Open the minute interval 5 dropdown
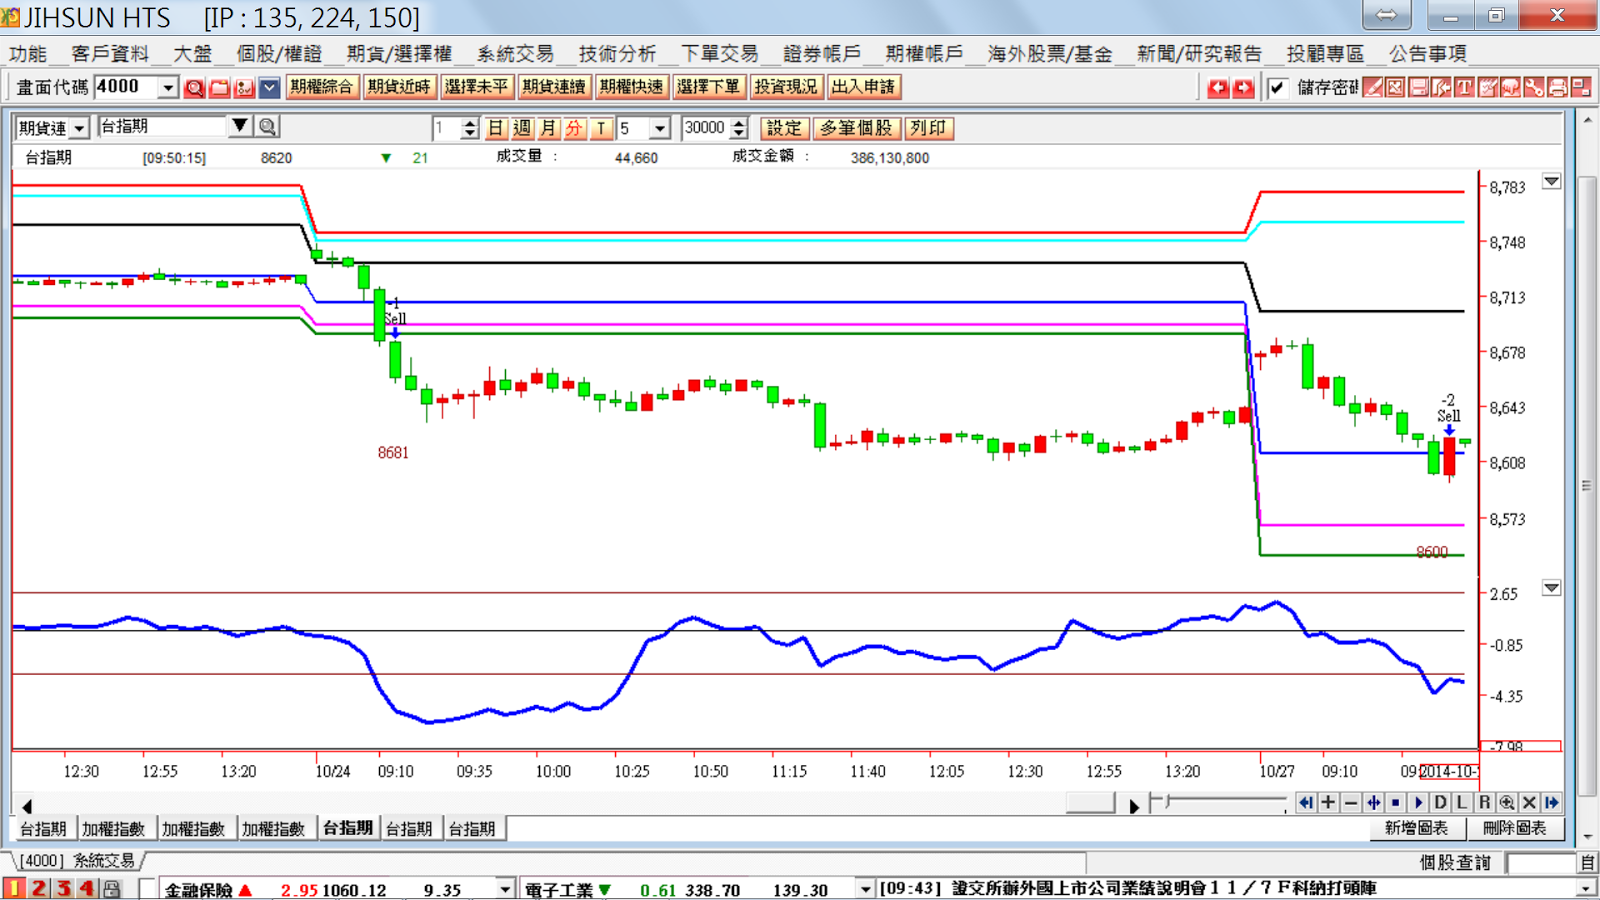 click(659, 128)
